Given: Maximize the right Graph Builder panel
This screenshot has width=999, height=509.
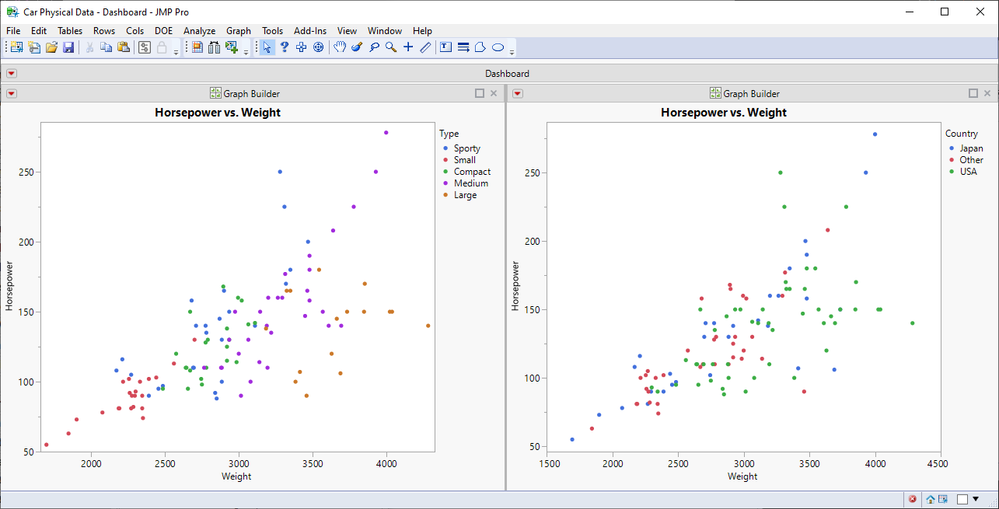Looking at the screenshot, I should pyautogui.click(x=973, y=93).
